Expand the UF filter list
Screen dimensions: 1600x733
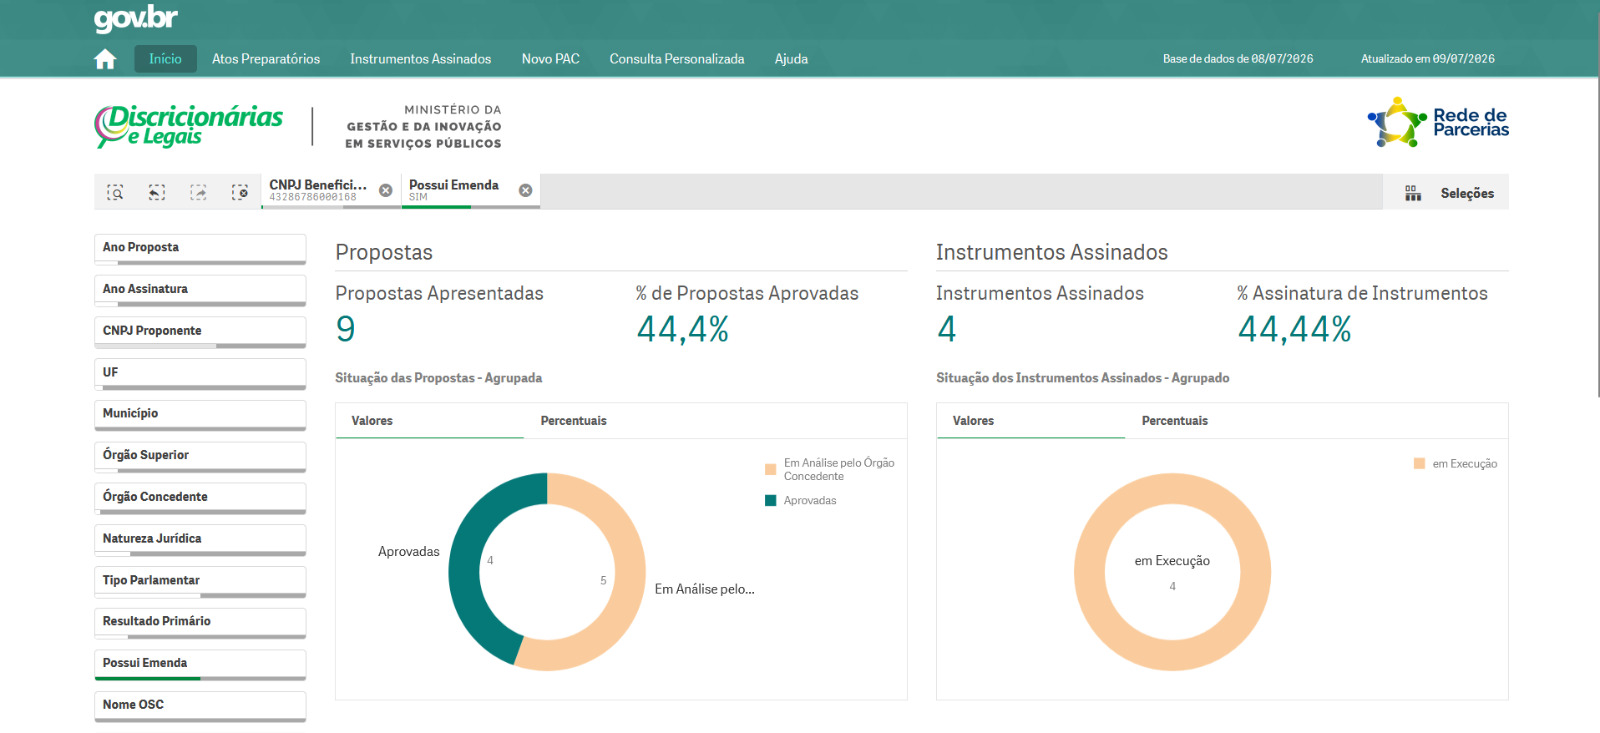(x=200, y=374)
